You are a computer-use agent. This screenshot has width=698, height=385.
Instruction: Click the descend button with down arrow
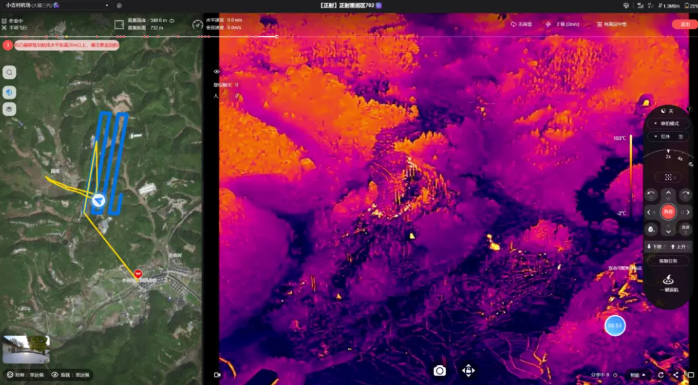click(655, 247)
